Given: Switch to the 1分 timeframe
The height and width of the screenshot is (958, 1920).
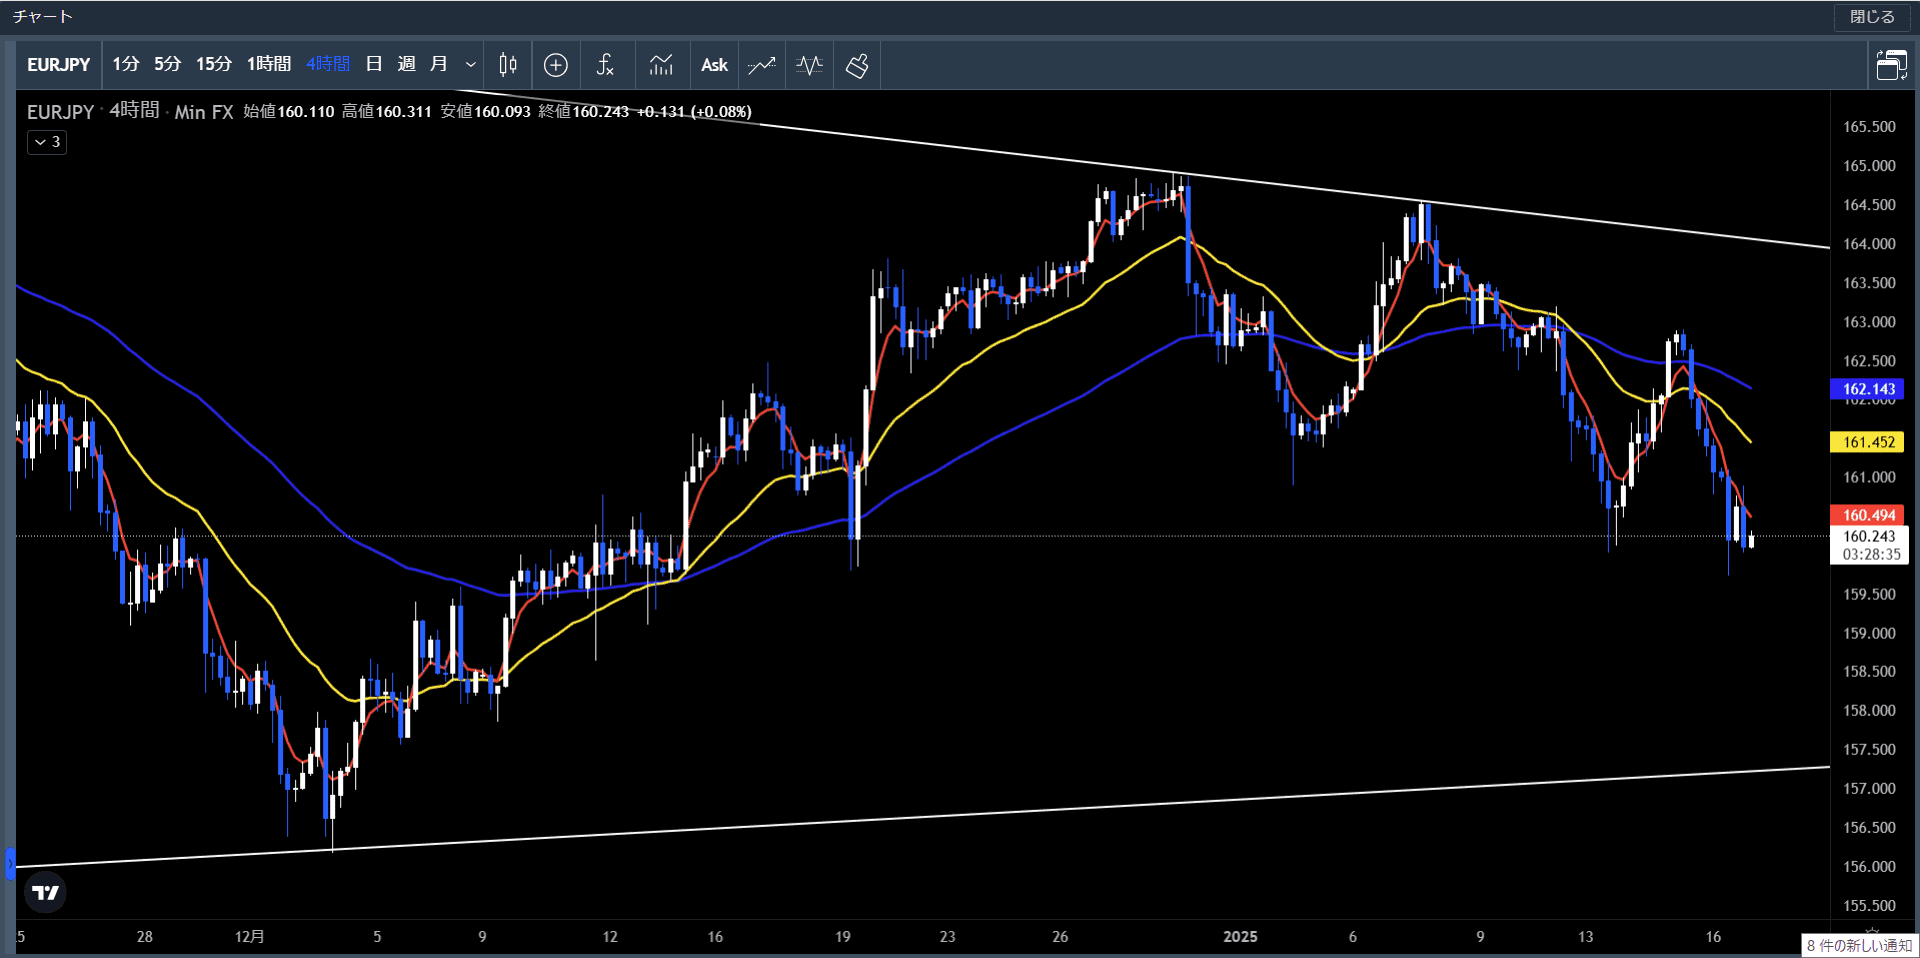Looking at the screenshot, I should [126, 65].
